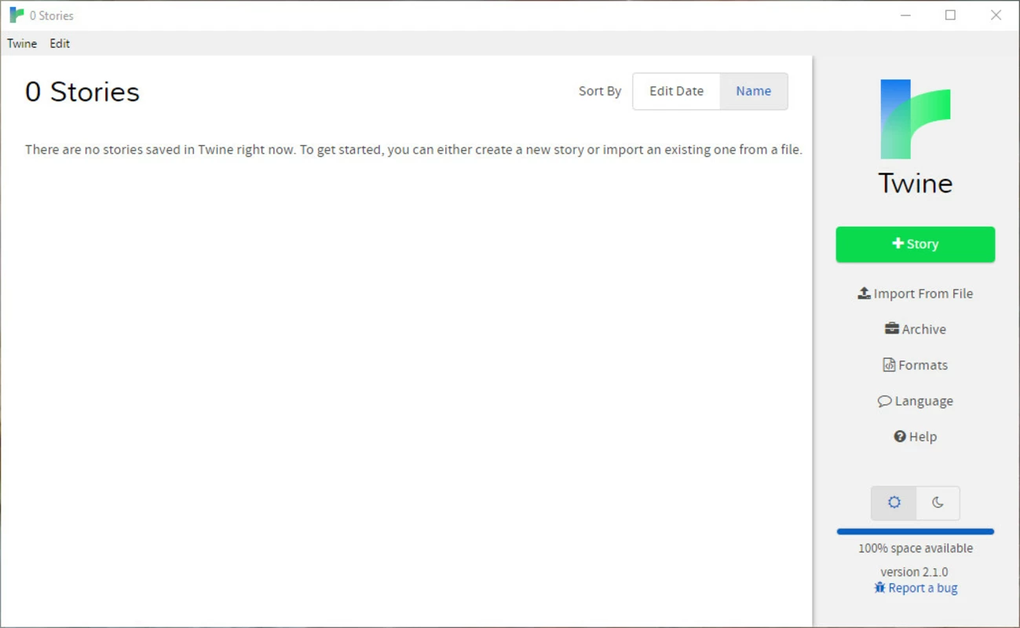Minimize the Twine window
Viewport: 1020px width, 628px height.
click(x=906, y=15)
